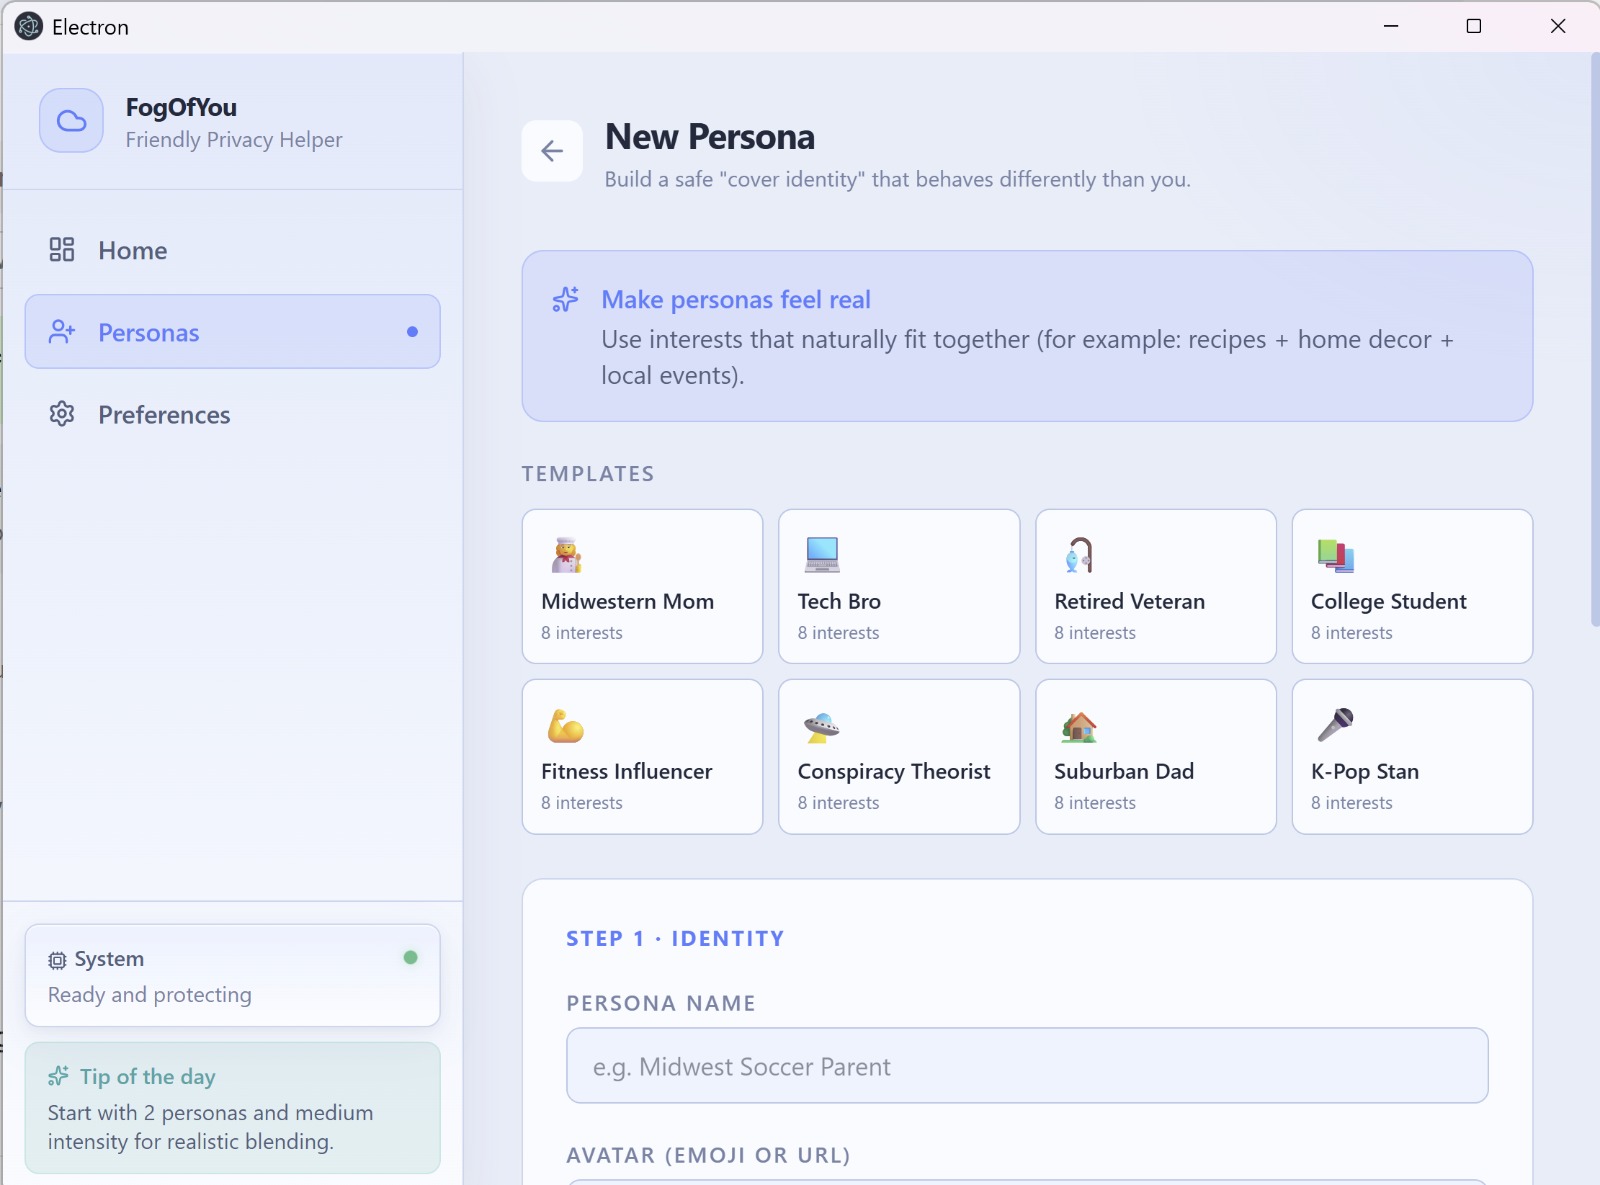This screenshot has width=1600, height=1185.
Task: Click the Electron app icon in title bar
Action: coord(29,26)
